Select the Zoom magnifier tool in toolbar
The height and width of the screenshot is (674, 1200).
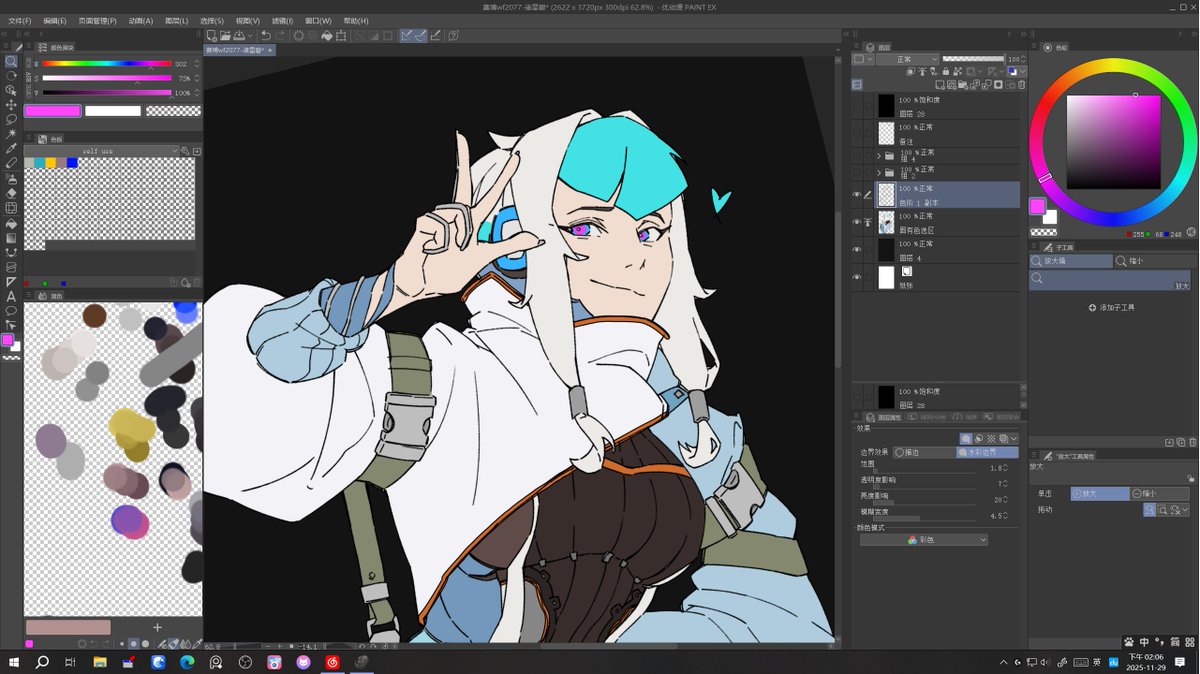[11, 61]
